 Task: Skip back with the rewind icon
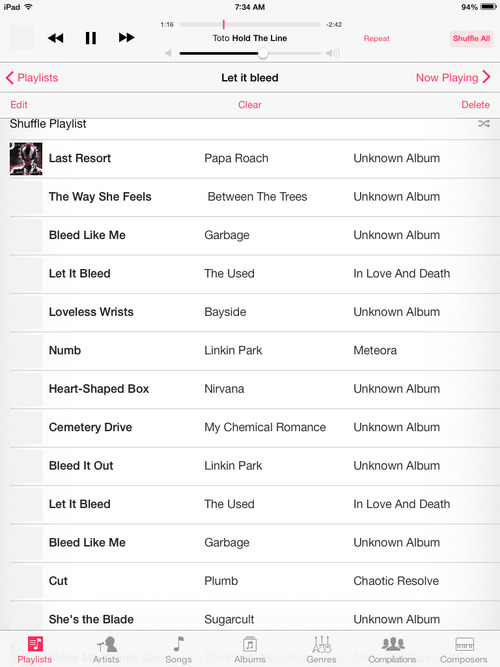tap(56, 38)
